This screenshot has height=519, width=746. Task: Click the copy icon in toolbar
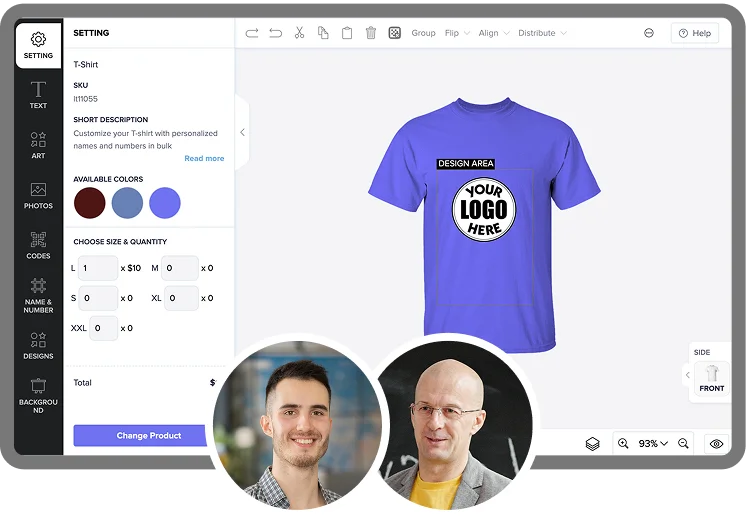tap(323, 33)
